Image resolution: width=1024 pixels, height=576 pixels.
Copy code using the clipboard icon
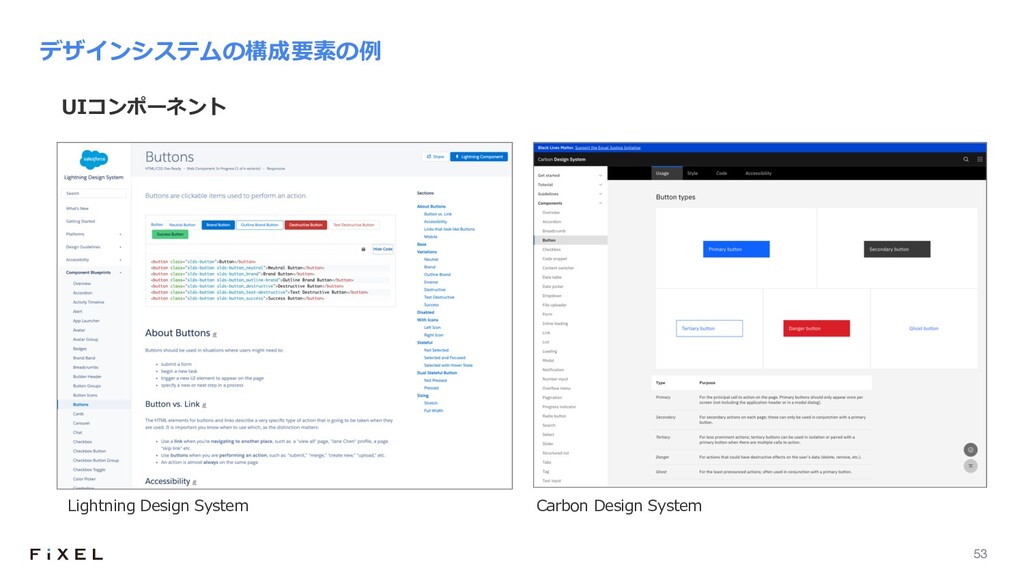coord(364,249)
